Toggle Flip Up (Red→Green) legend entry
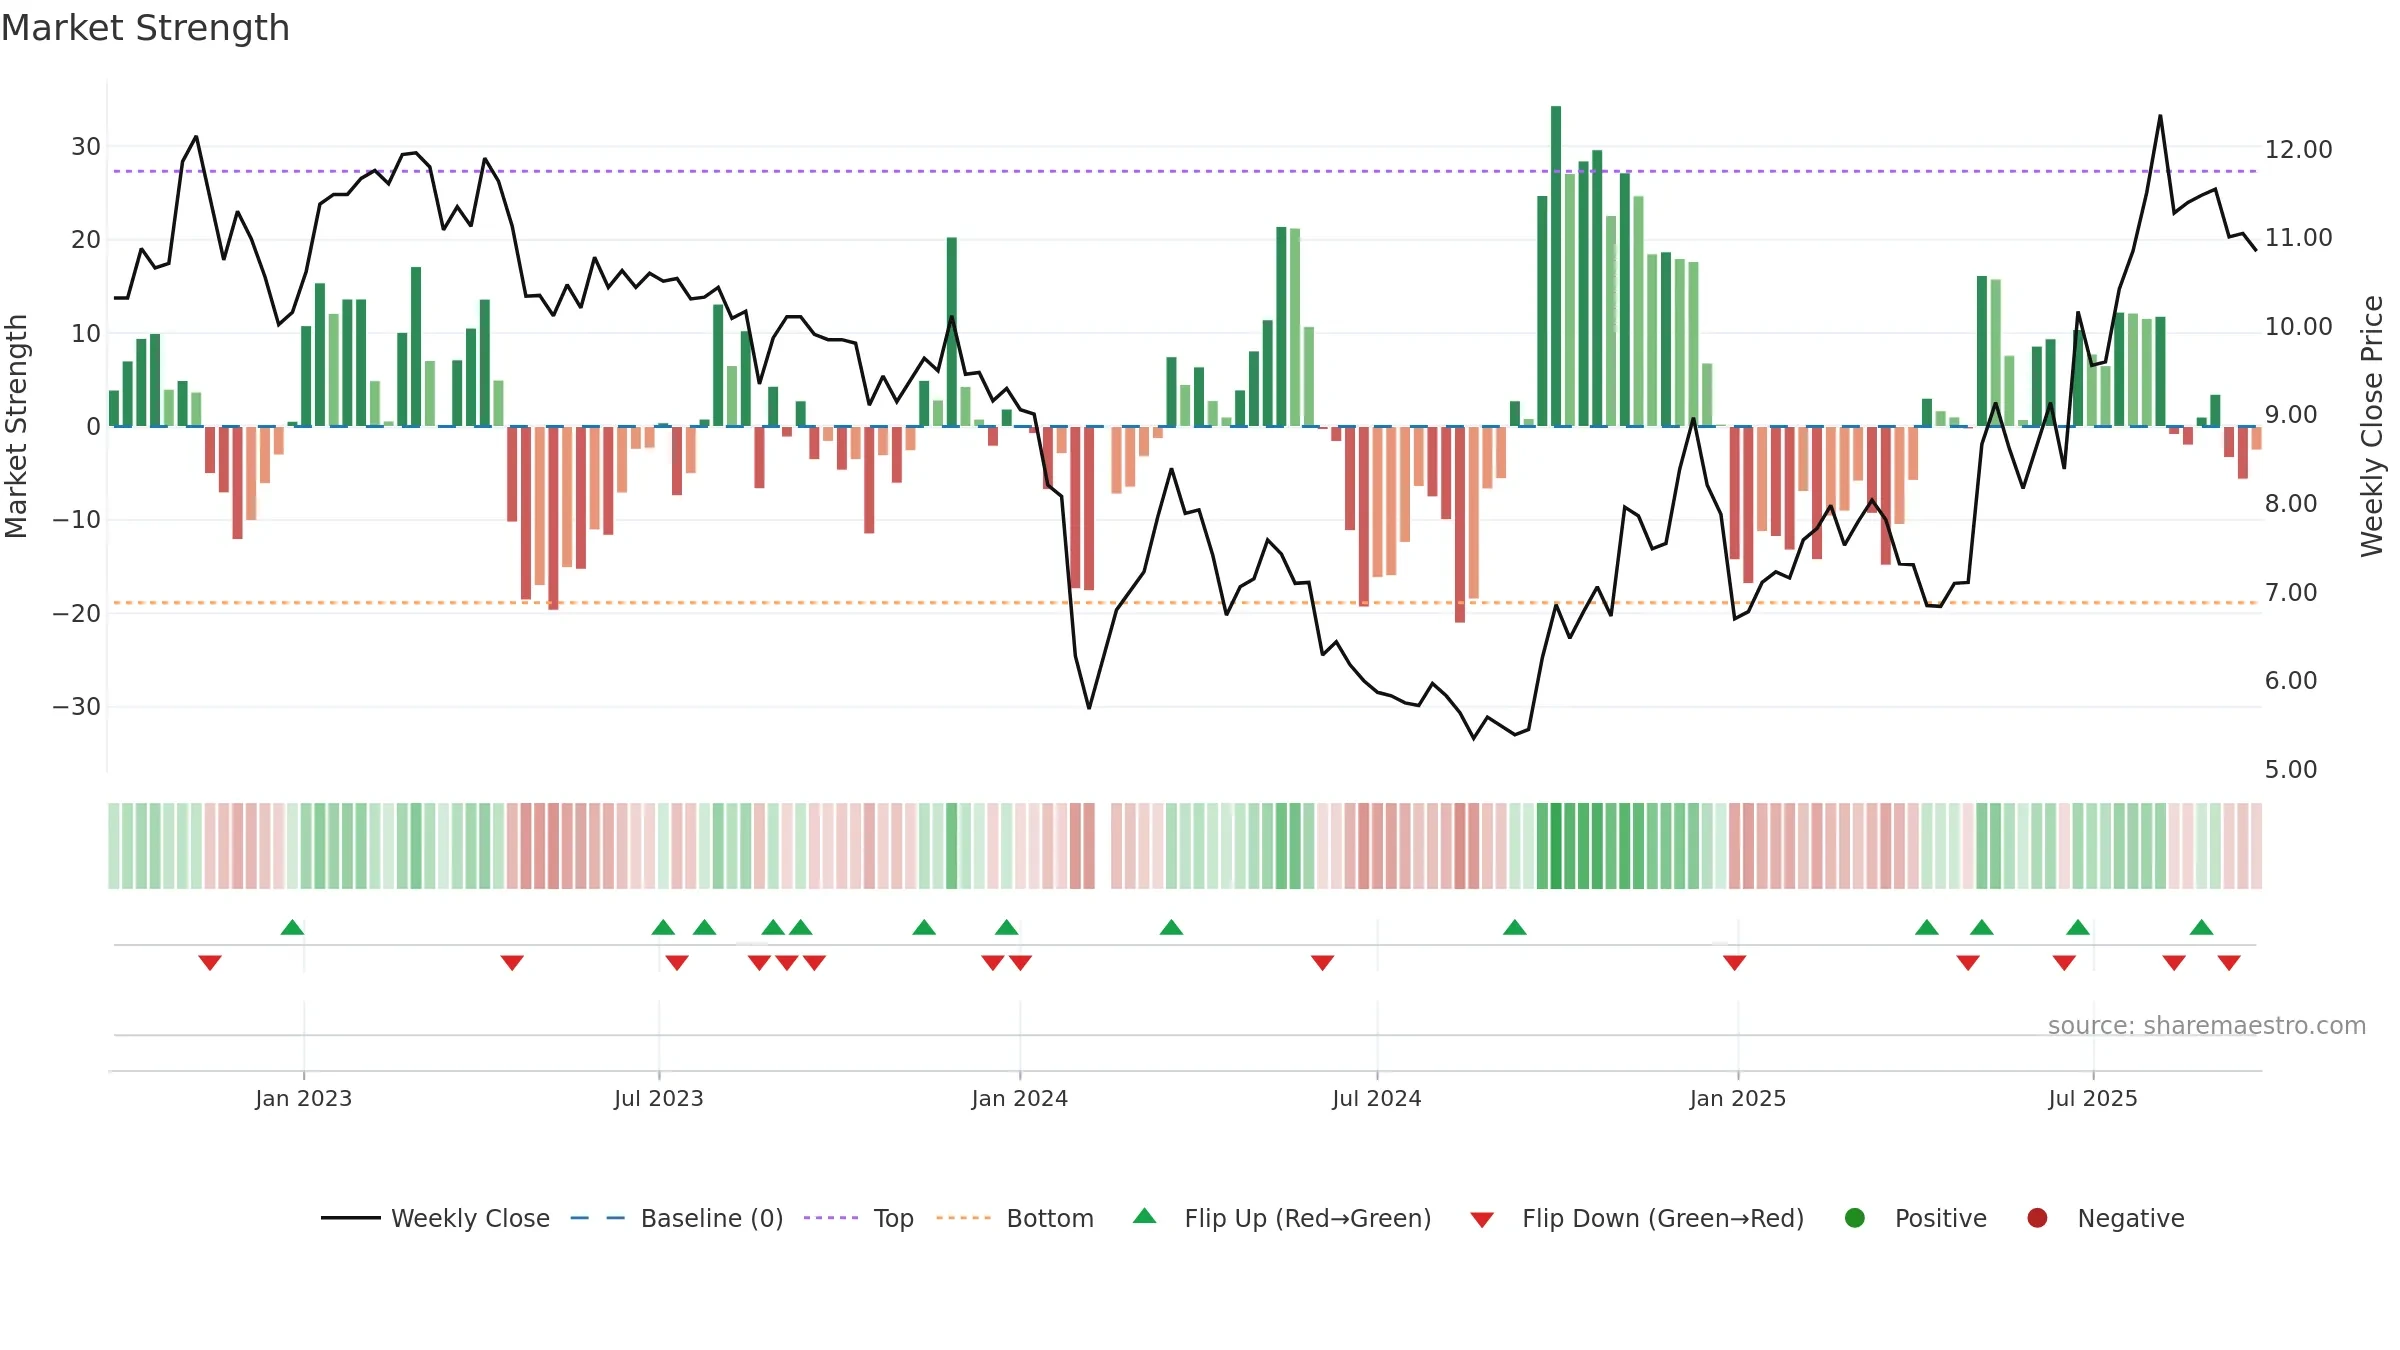Screen dimensions: 2400x1350 click(x=1282, y=1218)
